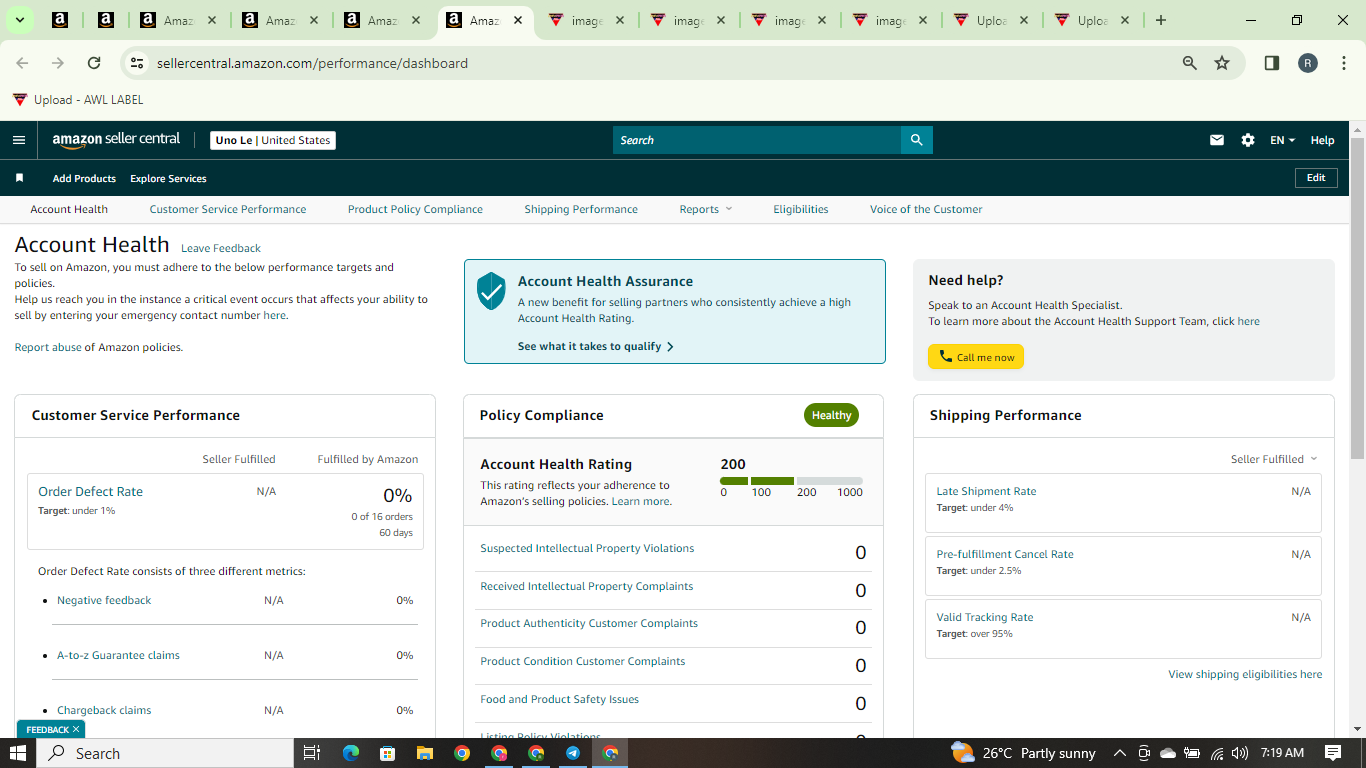Open the Negative feedback link
The image size is (1366, 768).
104,600
